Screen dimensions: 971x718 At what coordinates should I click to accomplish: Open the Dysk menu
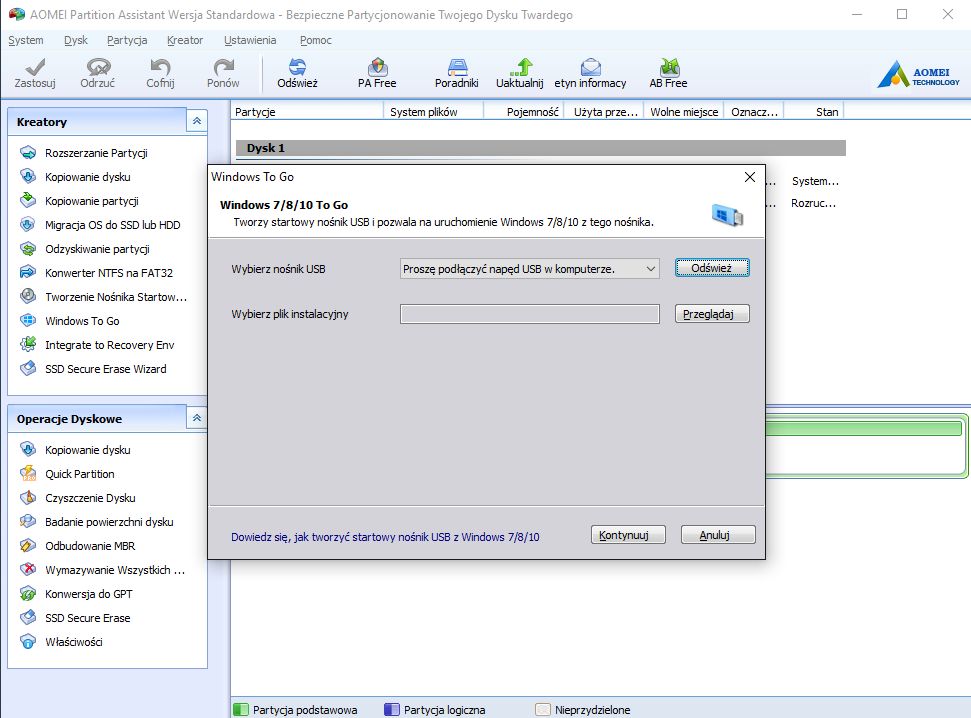click(76, 40)
